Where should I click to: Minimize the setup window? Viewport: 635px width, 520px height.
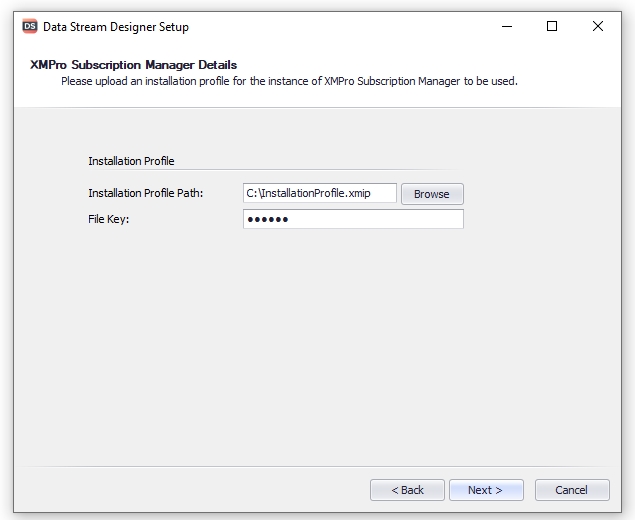click(x=507, y=27)
